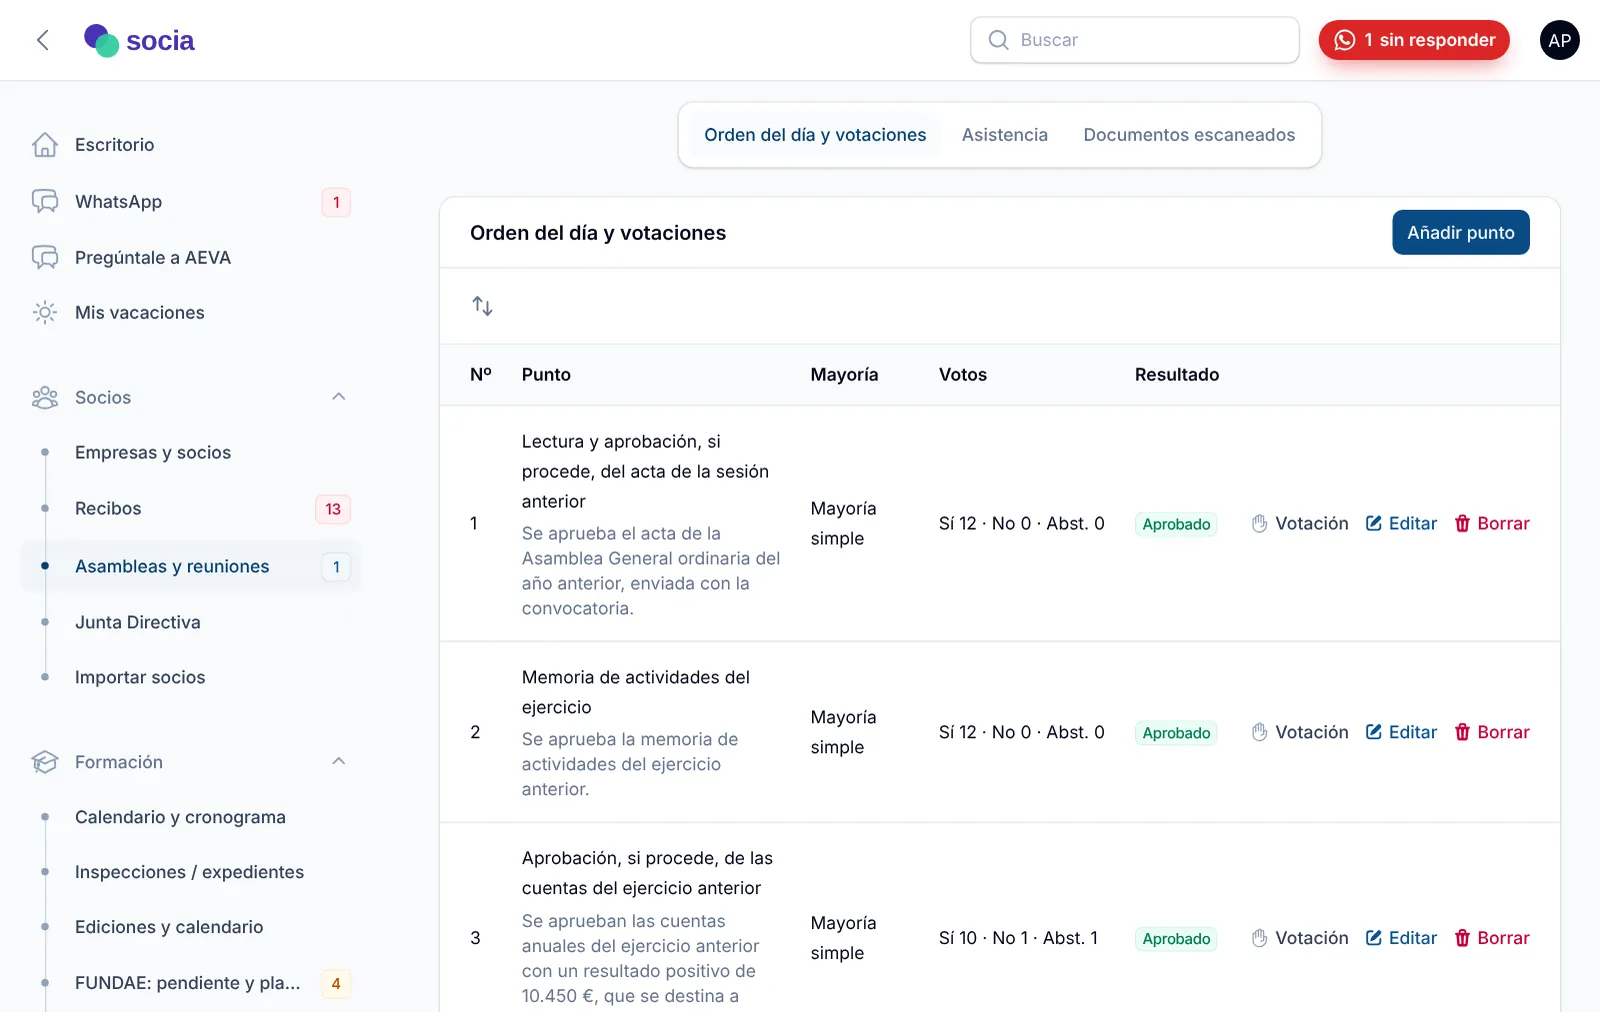Click the Formación graduation cap icon

click(x=45, y=762)
